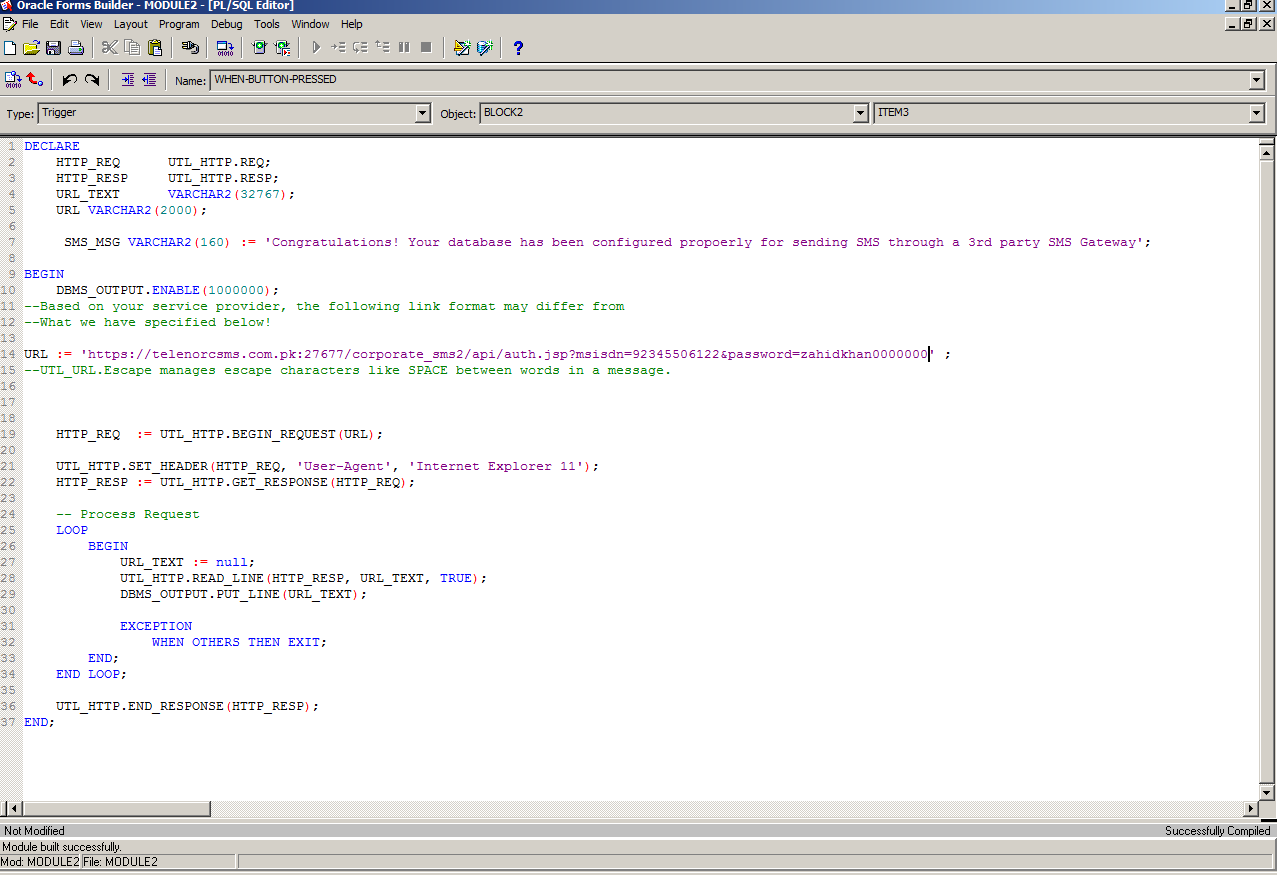Revert changes with the red arrow icon
1277x875 pixels.
[x=35, y=79]
